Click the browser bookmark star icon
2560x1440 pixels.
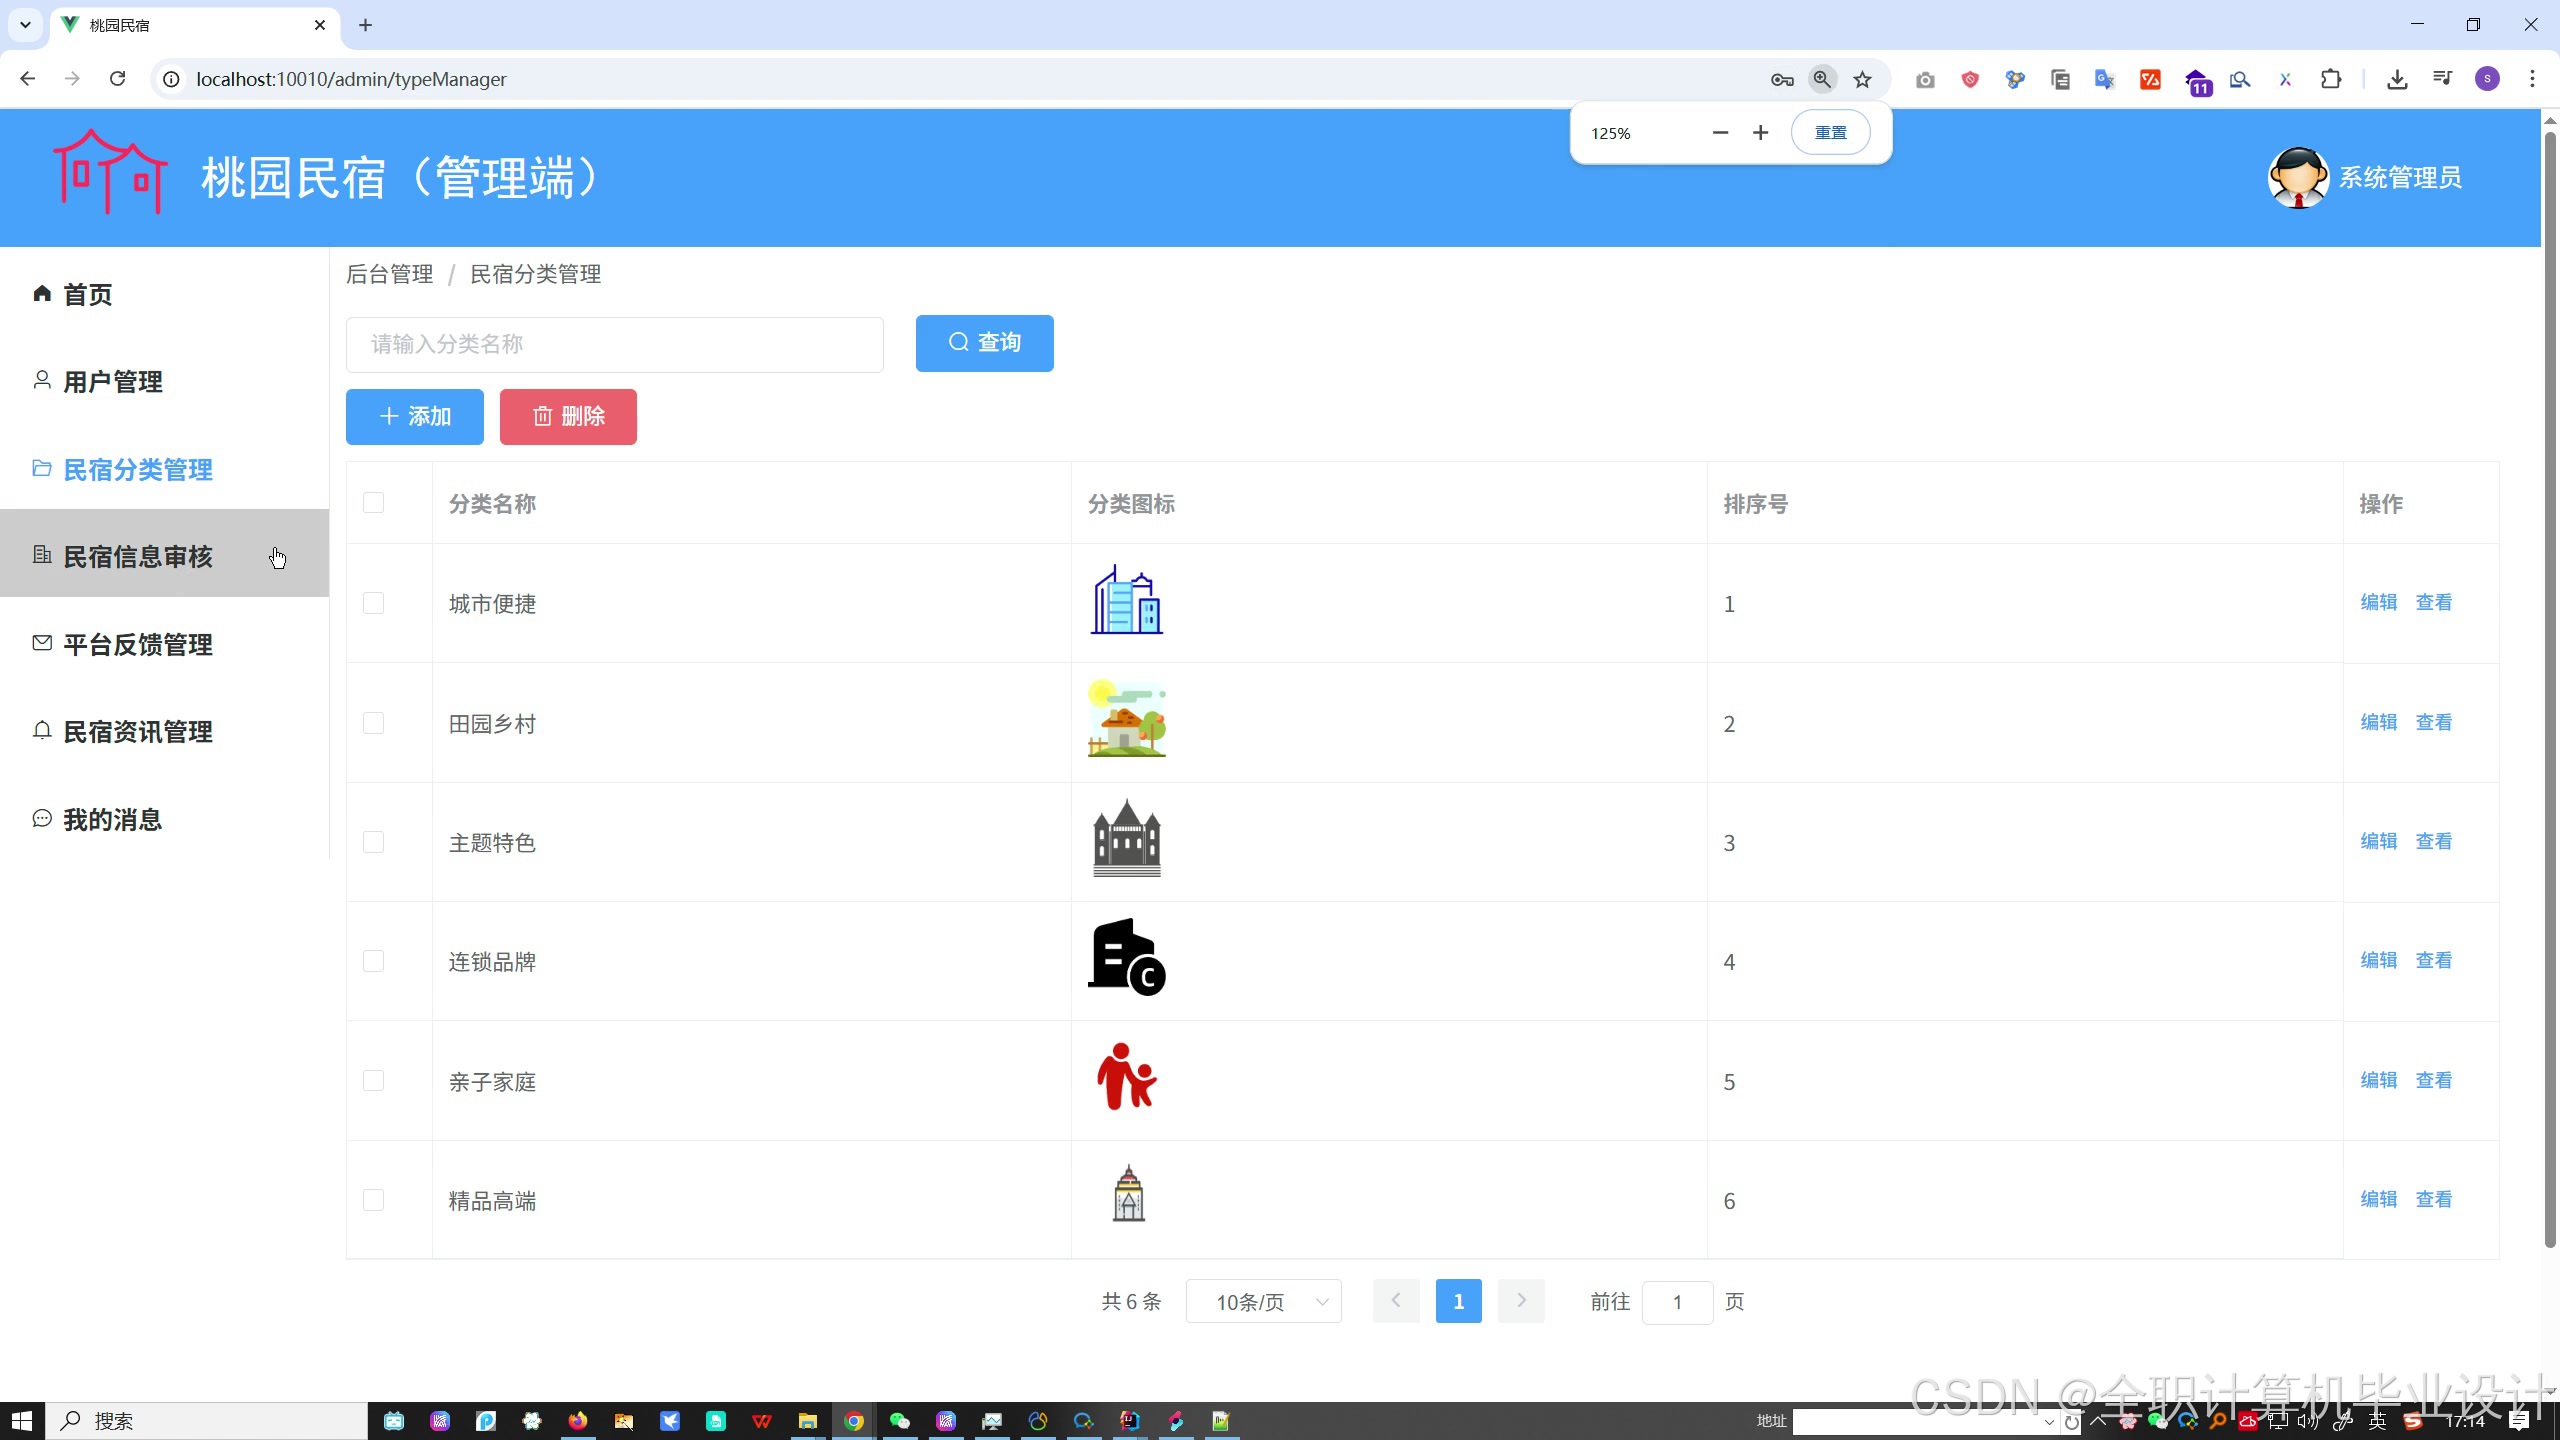1862,80
